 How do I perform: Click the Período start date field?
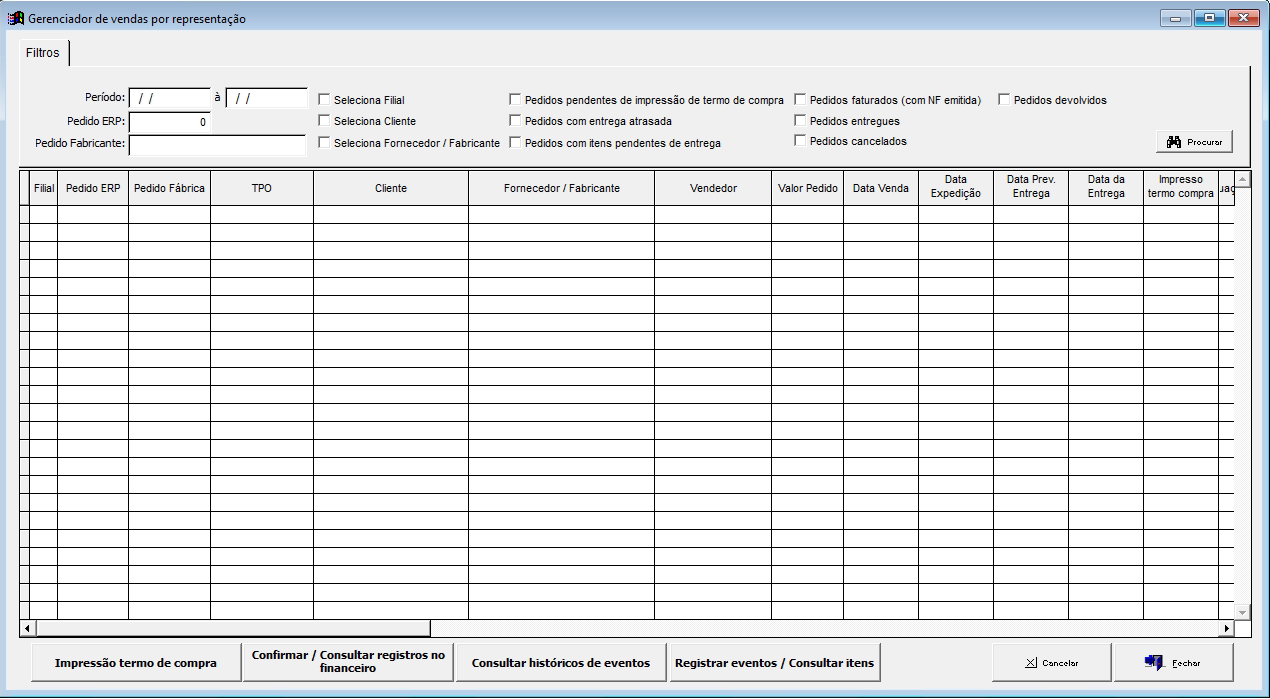click(169, 98)
